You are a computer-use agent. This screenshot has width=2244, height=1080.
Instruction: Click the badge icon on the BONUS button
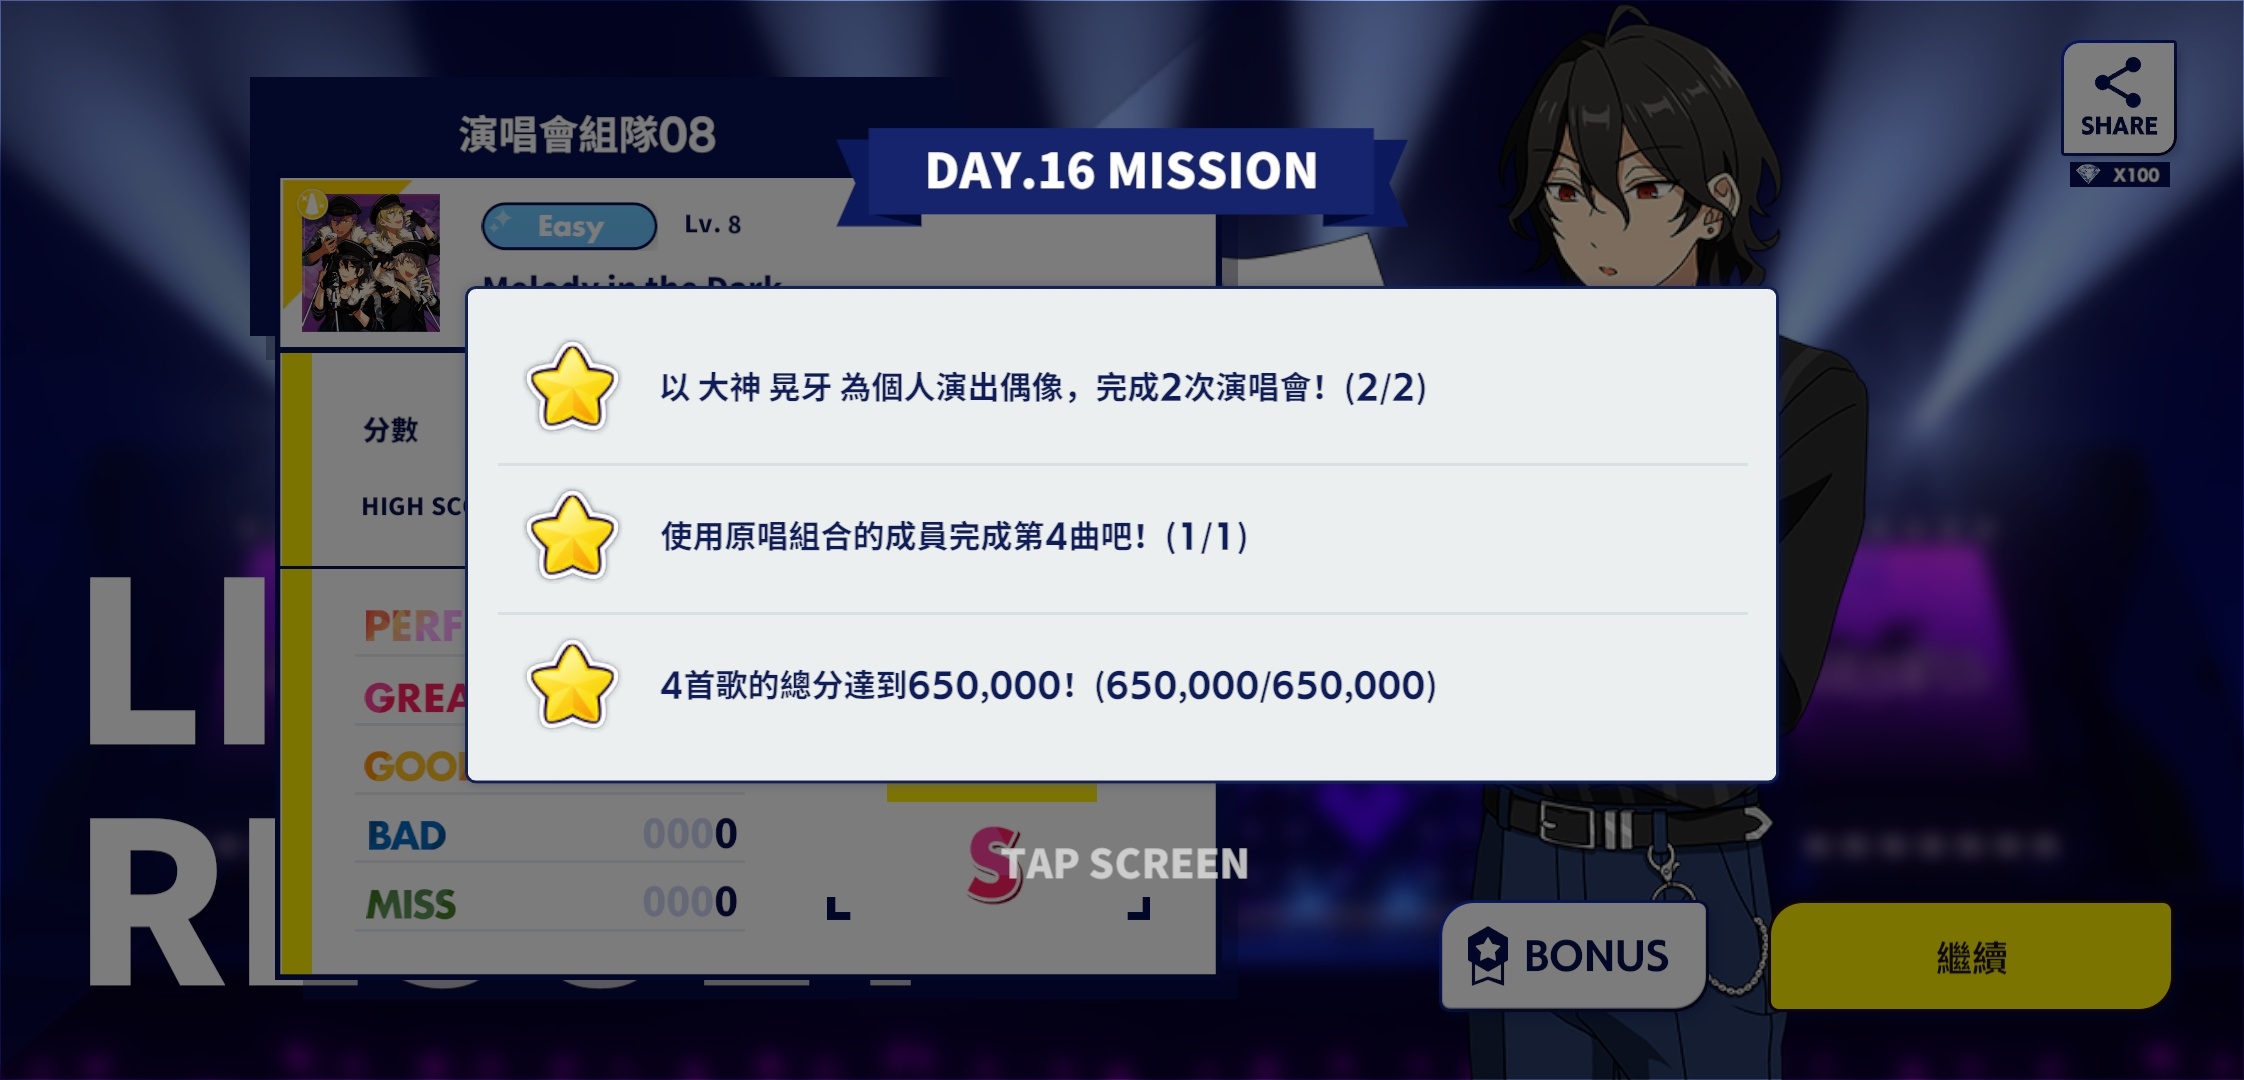pos(1487,956)
